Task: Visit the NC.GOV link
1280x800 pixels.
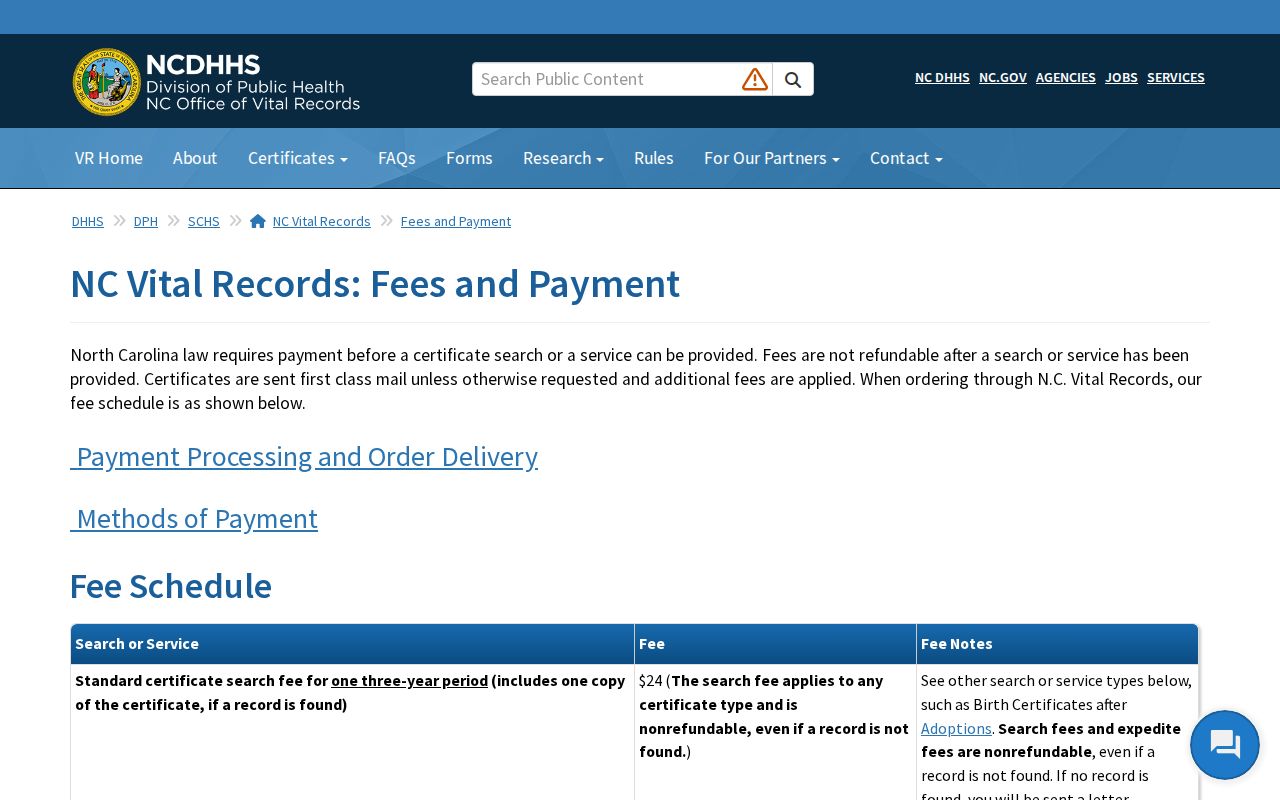Action: tap(1003, 77)
